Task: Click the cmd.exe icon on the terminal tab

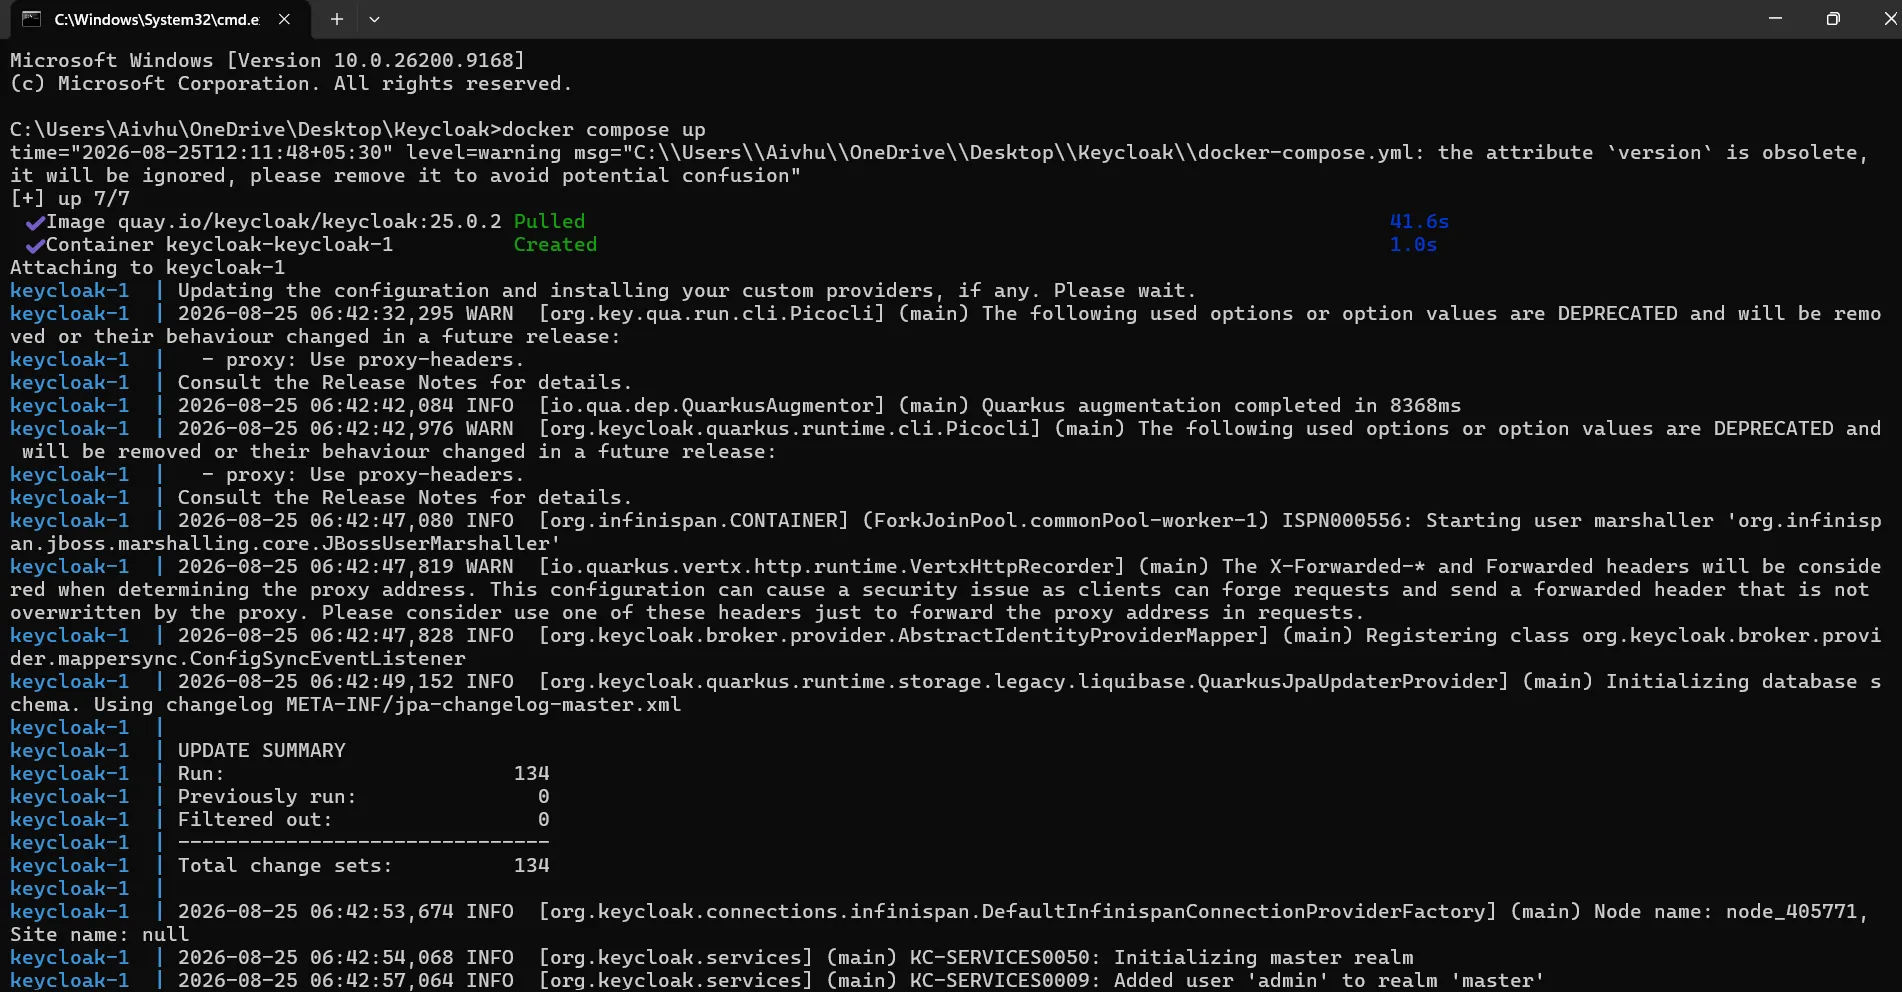Action: (31, 19)
